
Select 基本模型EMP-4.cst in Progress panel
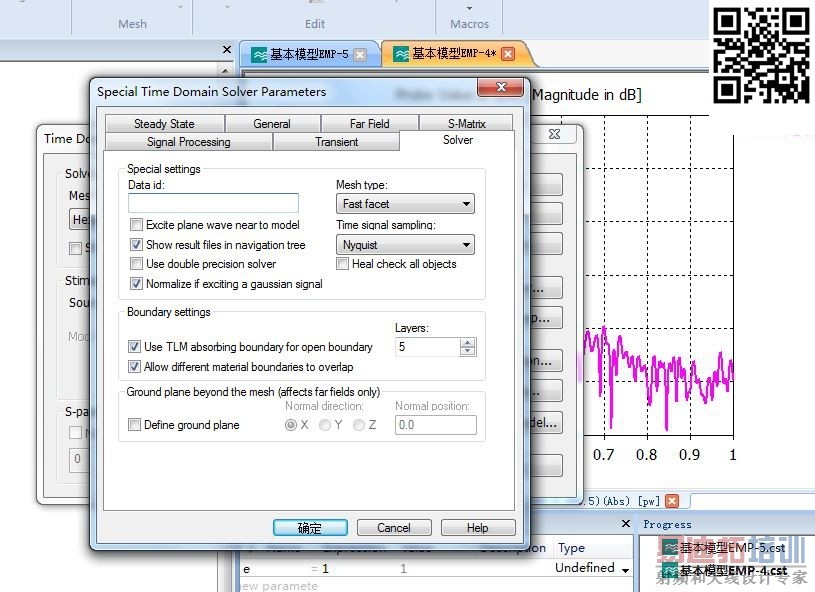click(726, 571)
